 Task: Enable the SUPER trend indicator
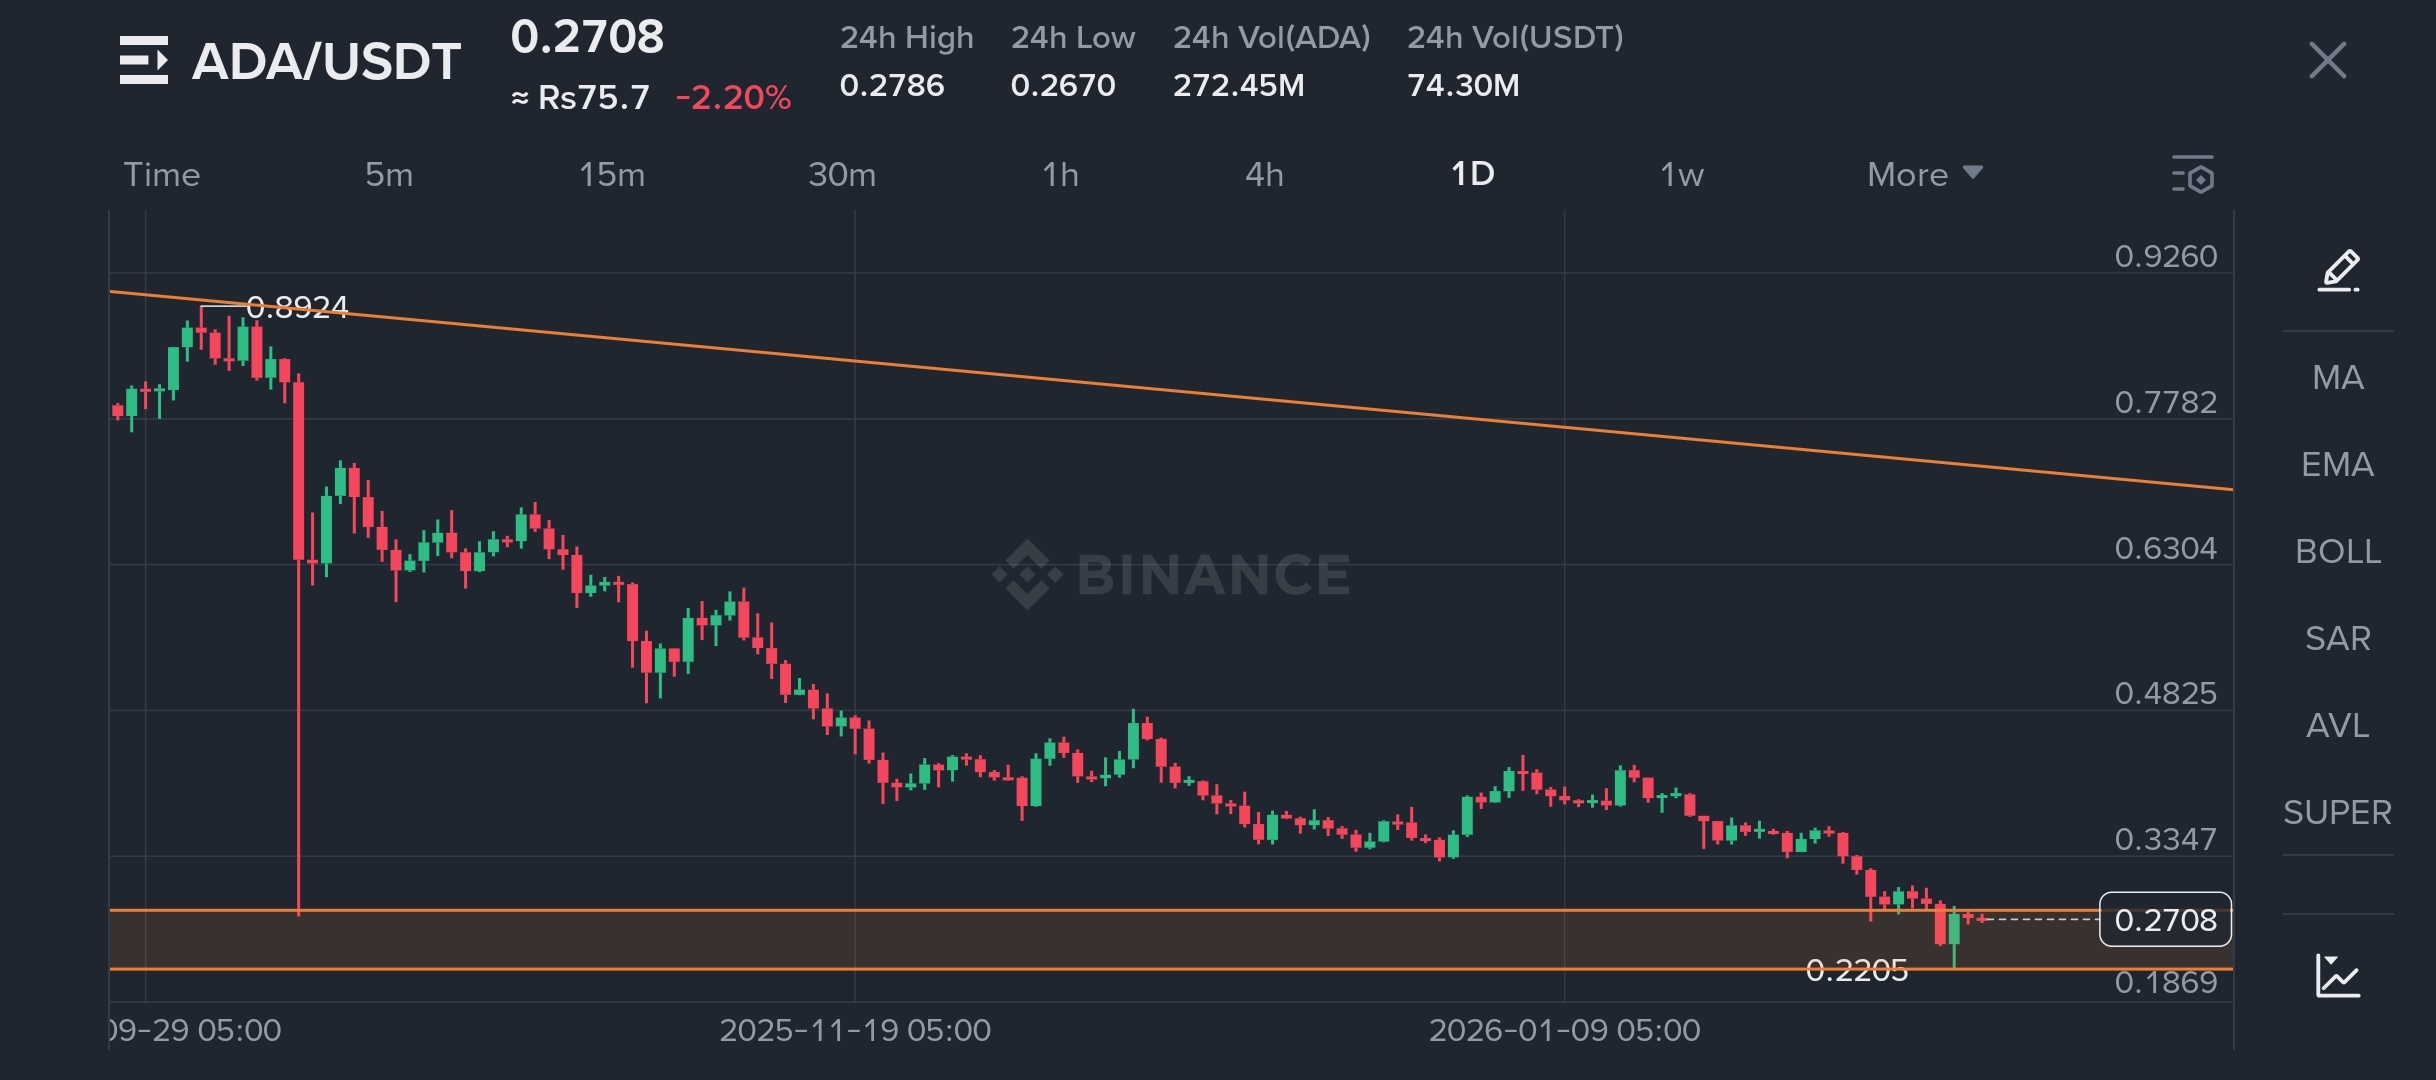tap(2338, 813)
